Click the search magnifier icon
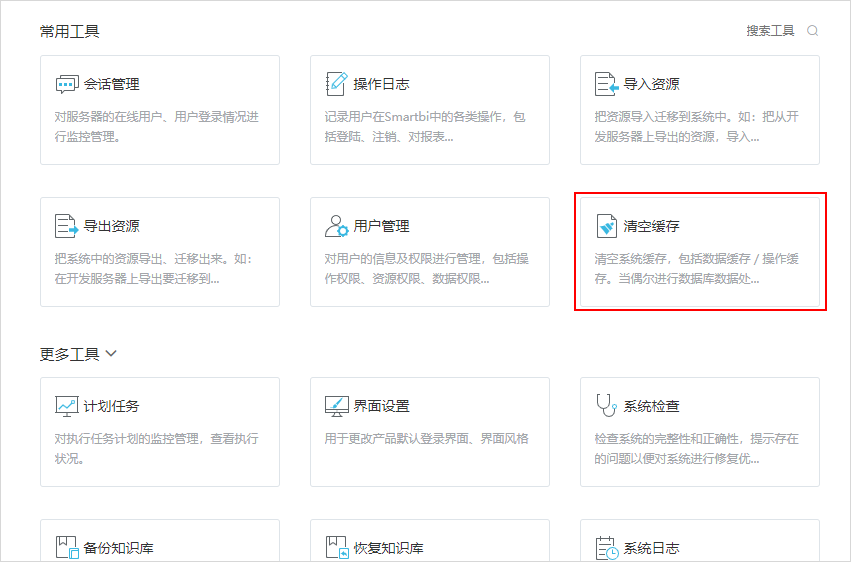 pos(812,31)
